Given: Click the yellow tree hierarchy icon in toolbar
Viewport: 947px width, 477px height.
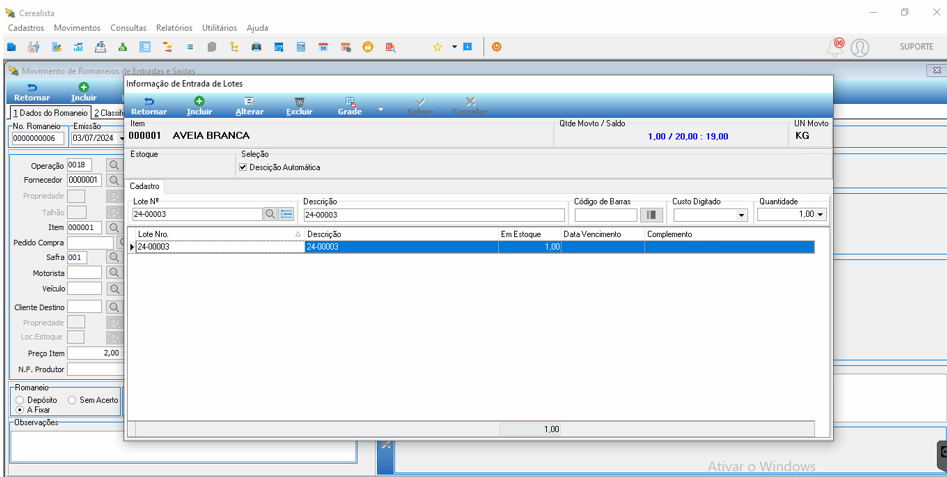Looking at the screenshot, I should 234,46.
